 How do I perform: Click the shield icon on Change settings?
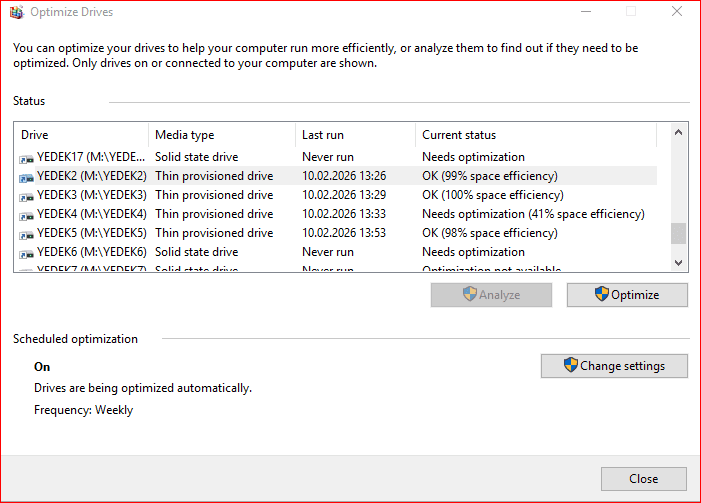[570, 365]
